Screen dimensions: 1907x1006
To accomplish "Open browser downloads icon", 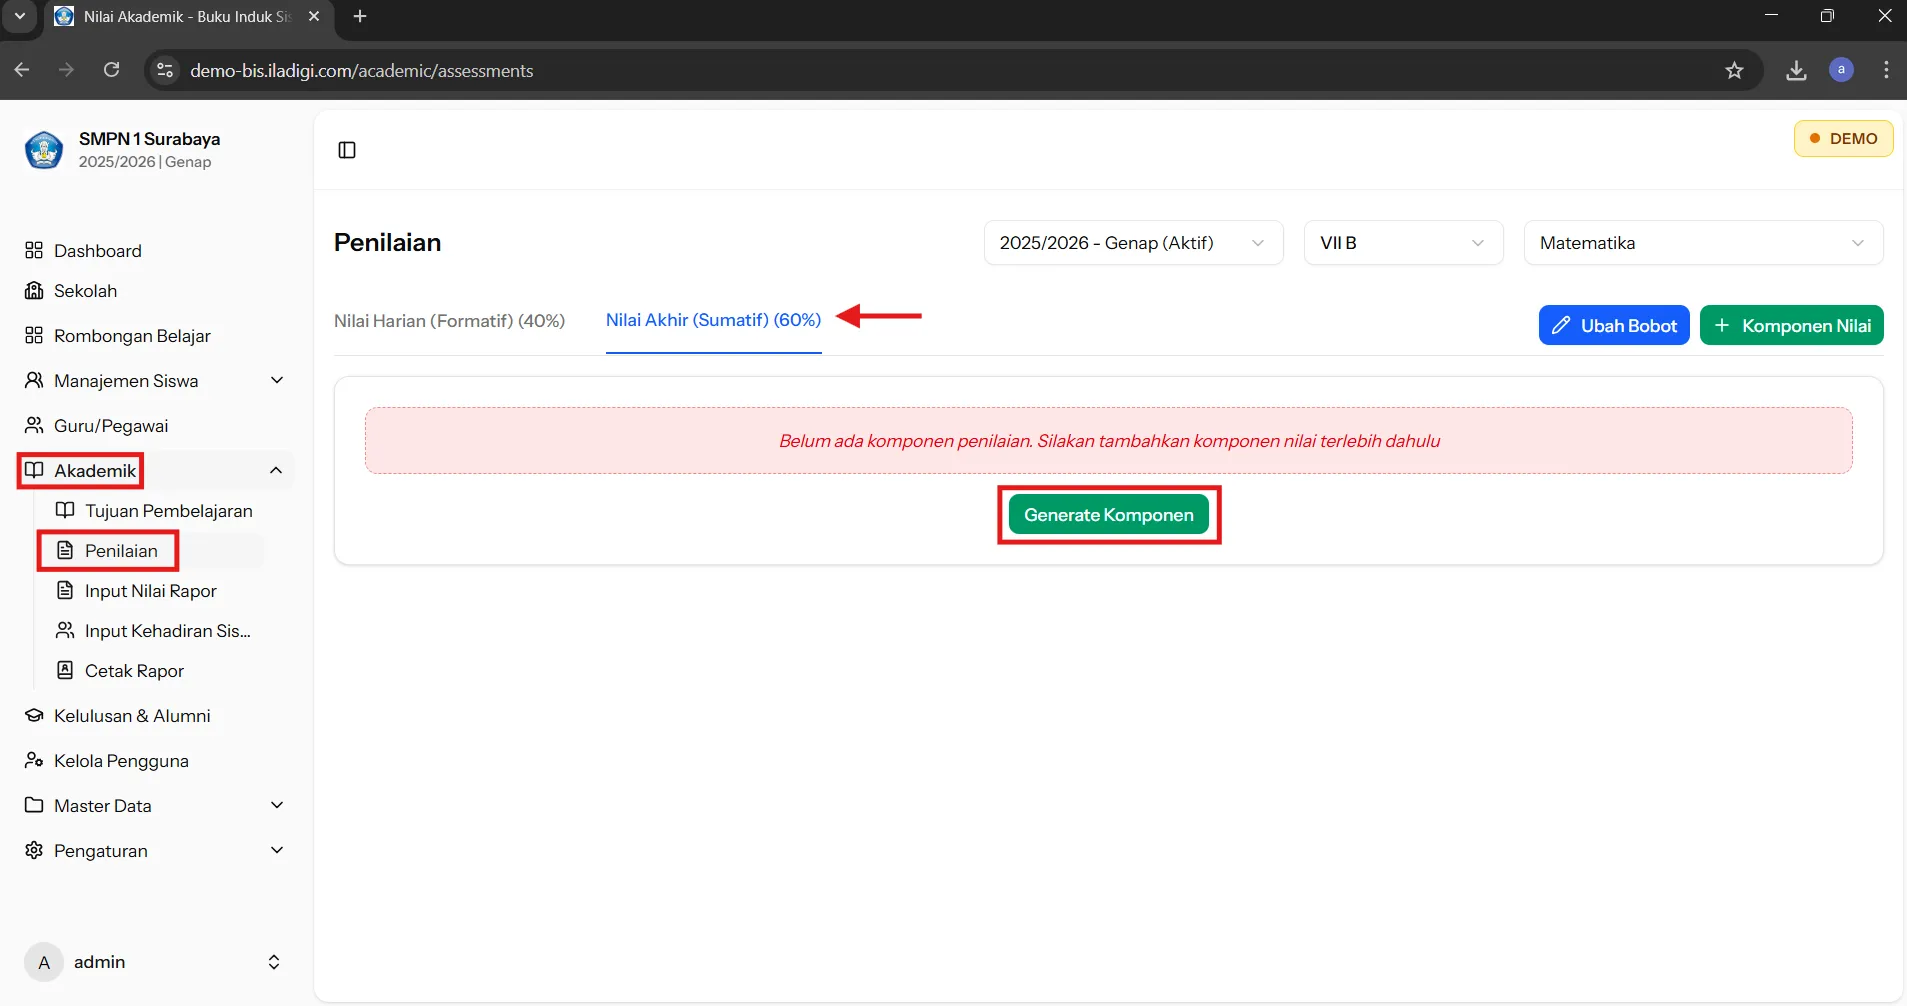I will coord(1796,70).
